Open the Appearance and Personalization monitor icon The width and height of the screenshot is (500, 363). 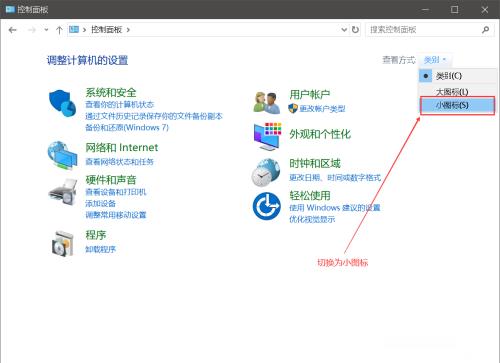pyautogui.click(x=267, y=136)
